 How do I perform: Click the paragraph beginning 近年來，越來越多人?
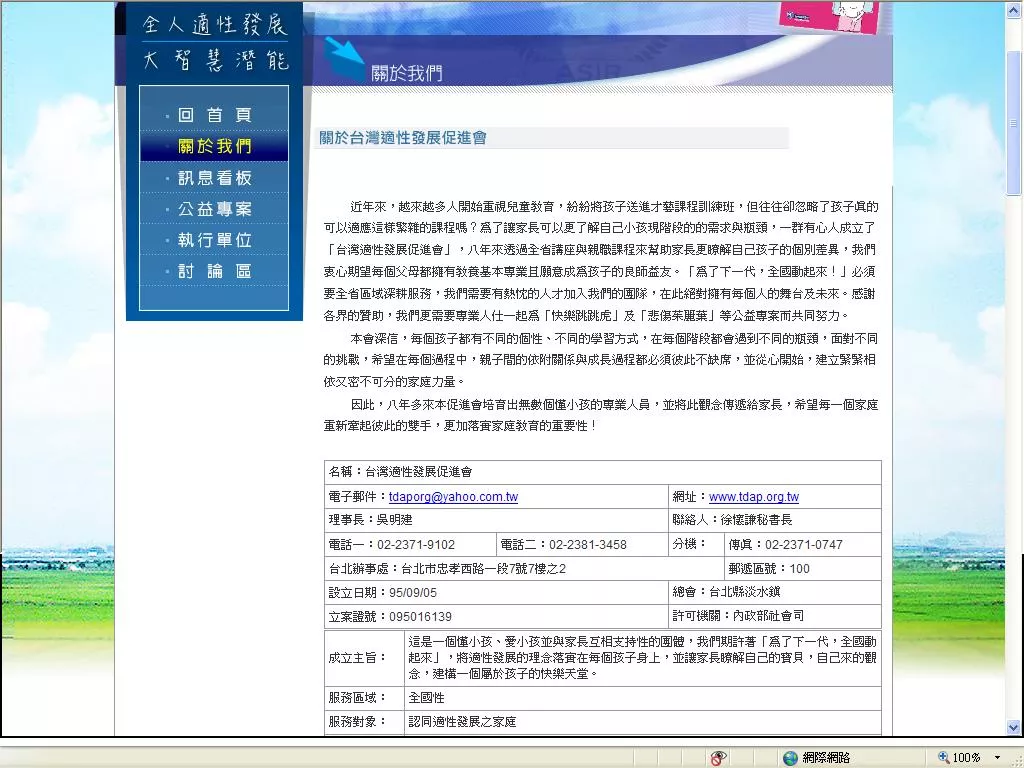[601, 261]
